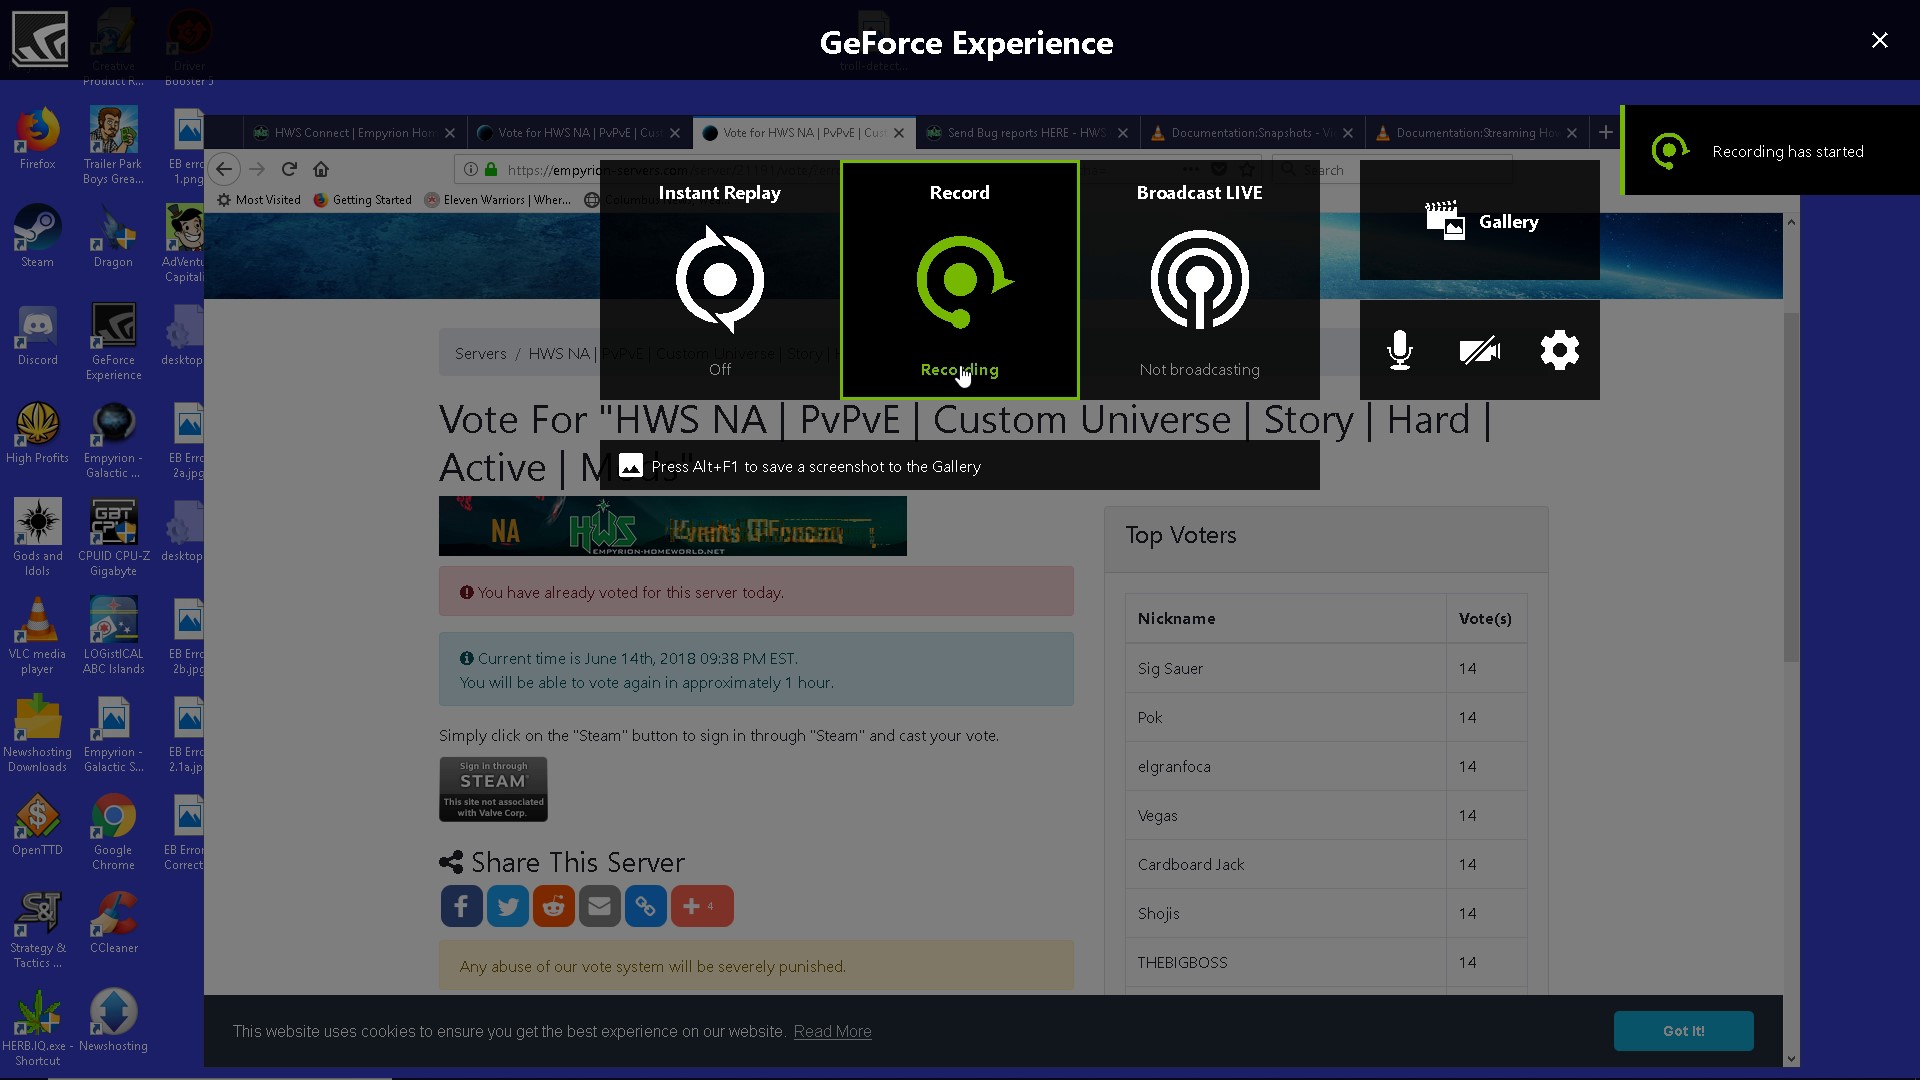Image resolution: width=1920 pixels, height=1080 pixels.
Task: Close the GeForce Experience overlay
Action: (x=1880, y=40)
